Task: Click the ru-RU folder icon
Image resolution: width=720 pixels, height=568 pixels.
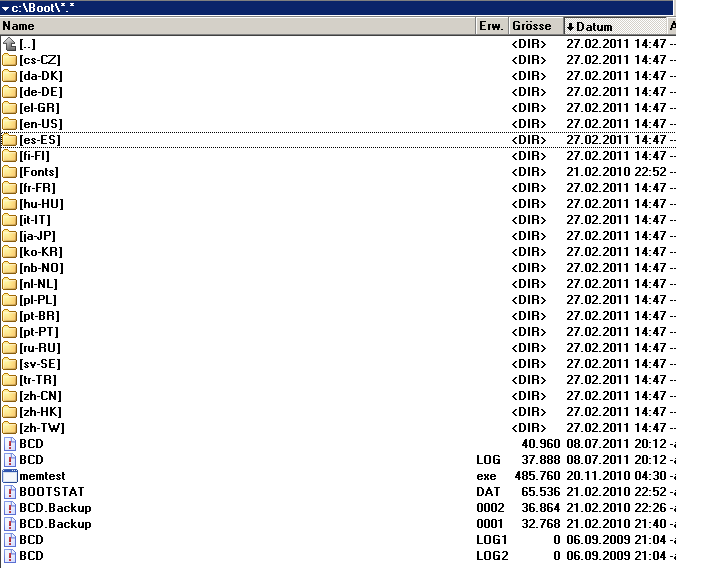Action: (9, 348)
